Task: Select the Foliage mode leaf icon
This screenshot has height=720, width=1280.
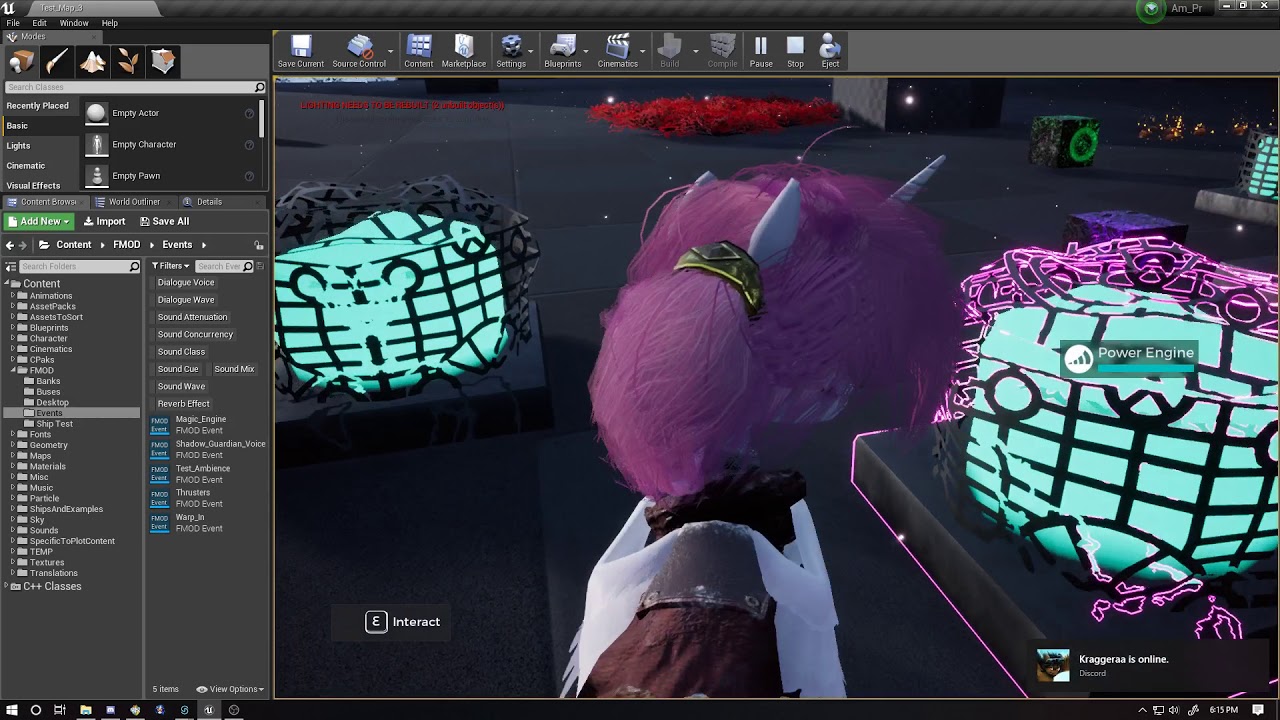Action: coord(128,62)
